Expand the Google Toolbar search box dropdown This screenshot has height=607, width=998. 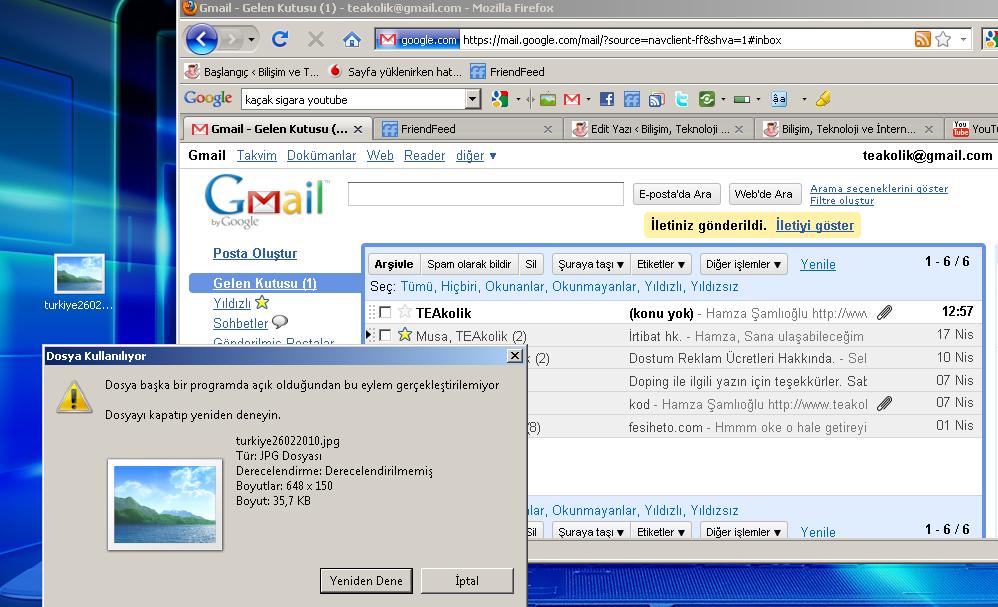(x=473, y=99)
